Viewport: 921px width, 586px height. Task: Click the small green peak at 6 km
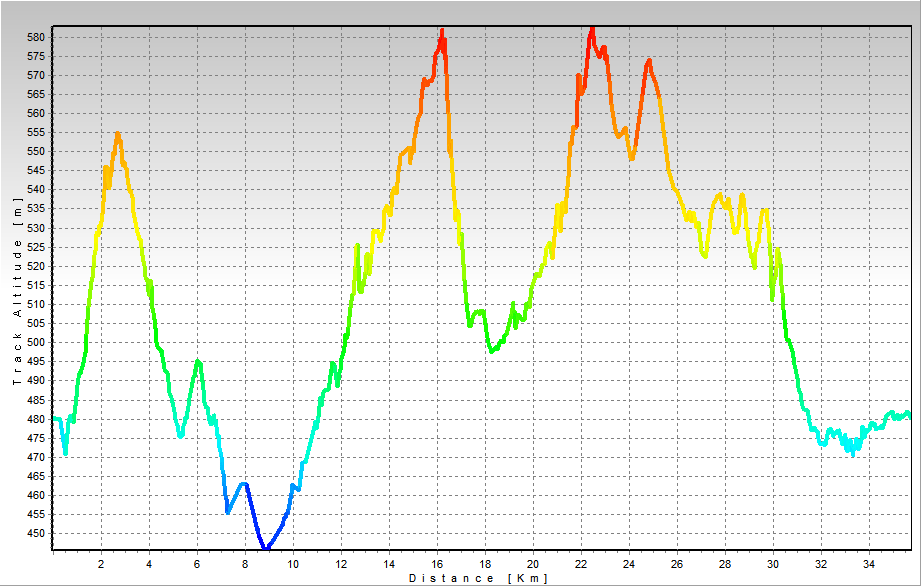tap(198, 361)
